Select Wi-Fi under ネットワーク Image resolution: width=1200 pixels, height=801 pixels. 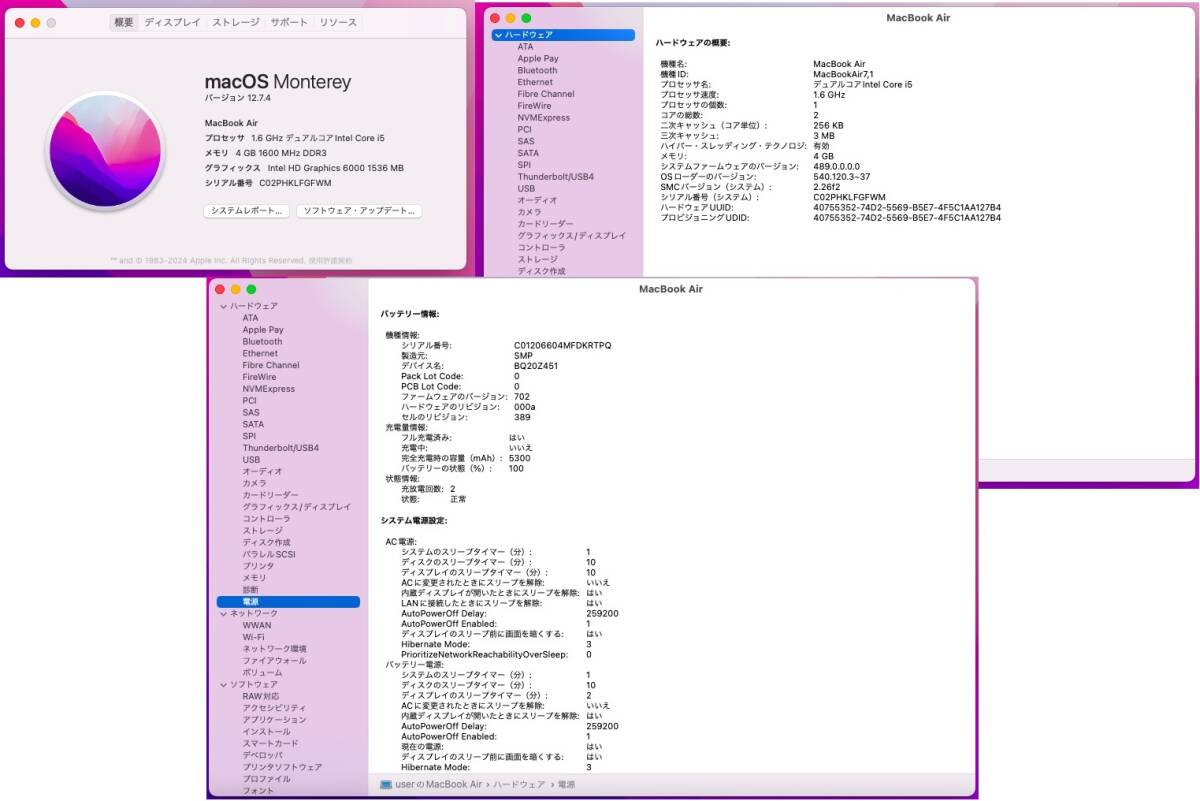[x=253, y=637]
